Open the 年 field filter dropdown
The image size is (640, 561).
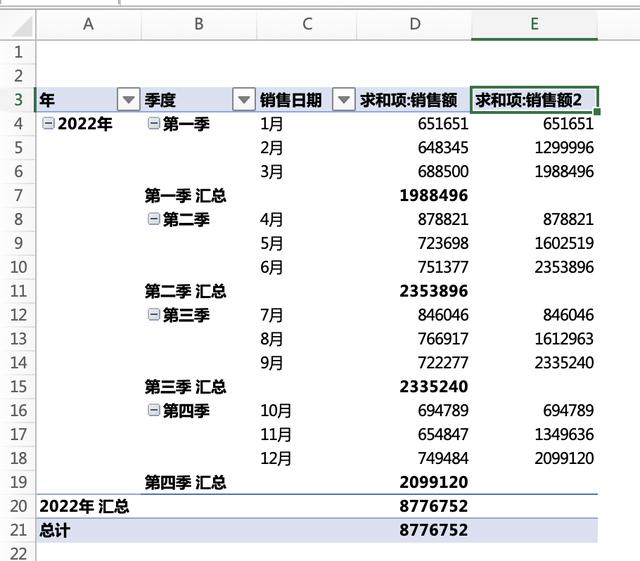pos(128,99)
